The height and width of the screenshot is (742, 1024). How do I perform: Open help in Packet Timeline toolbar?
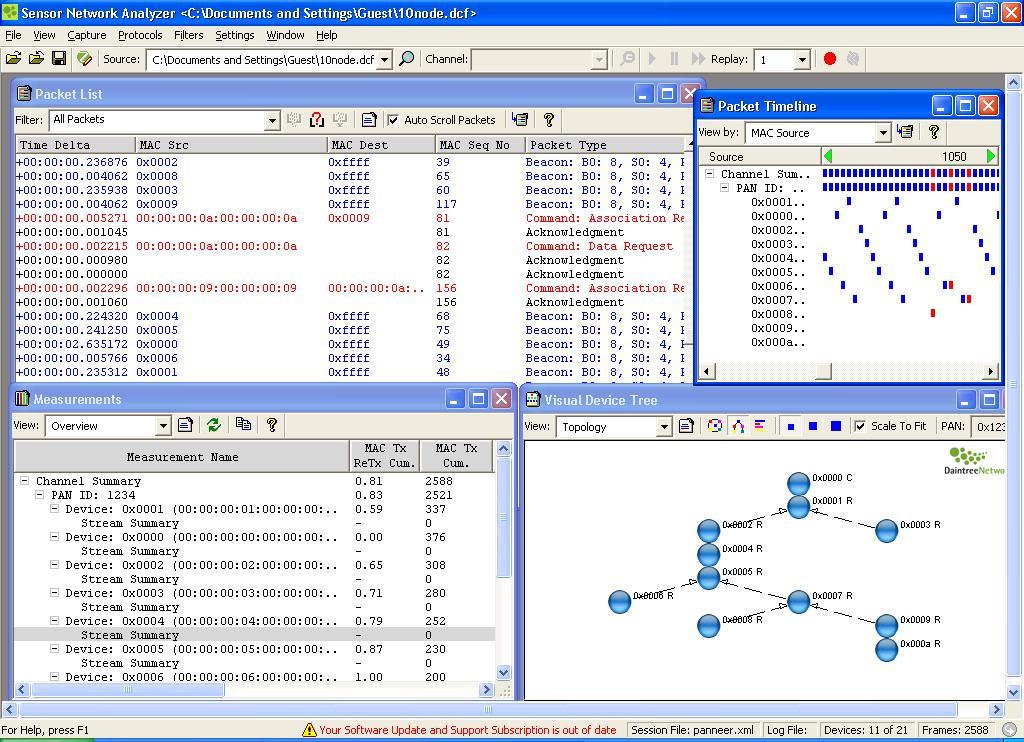934,132
